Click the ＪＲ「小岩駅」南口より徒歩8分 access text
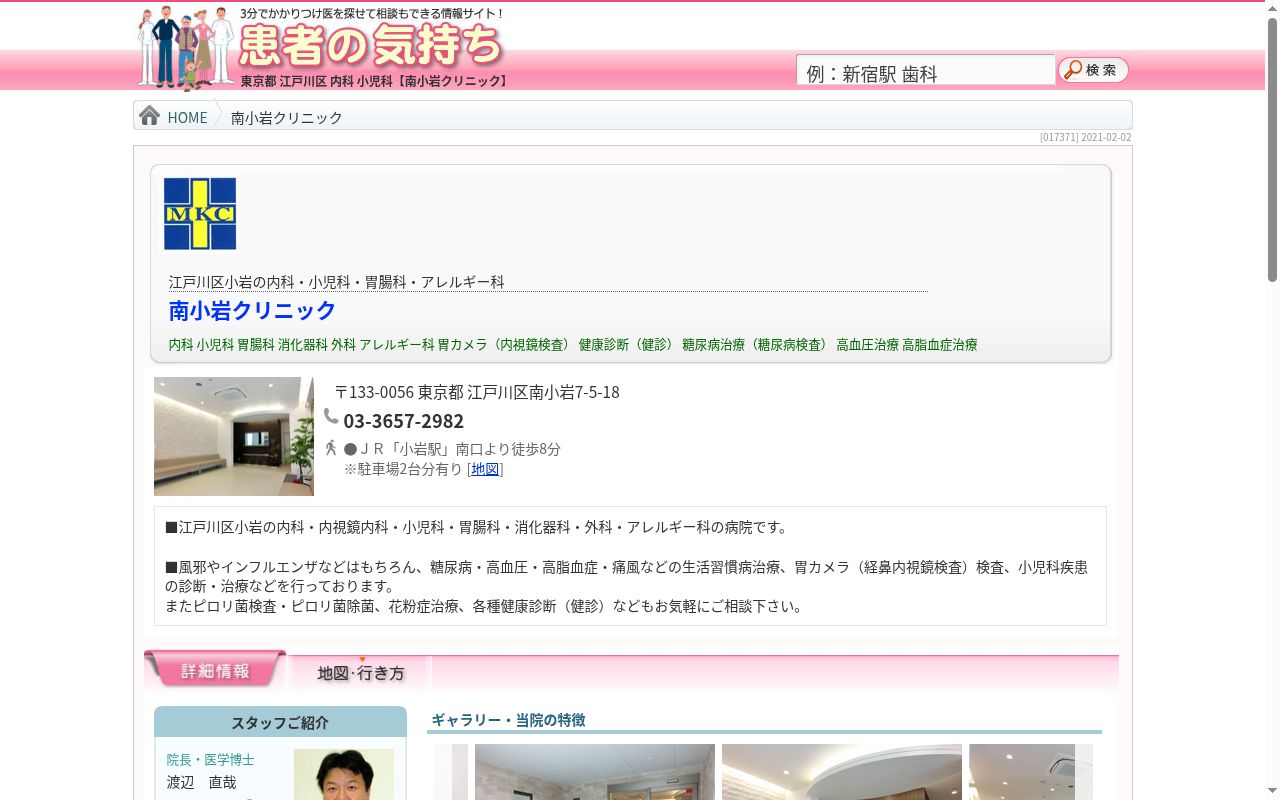 pyautogui.click(x=452, y=449)
